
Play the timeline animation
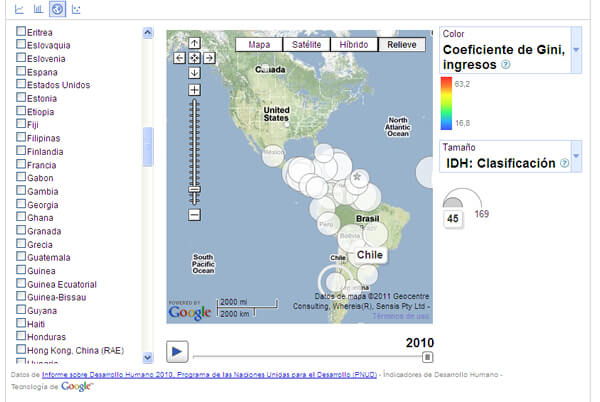click(177, 351)
